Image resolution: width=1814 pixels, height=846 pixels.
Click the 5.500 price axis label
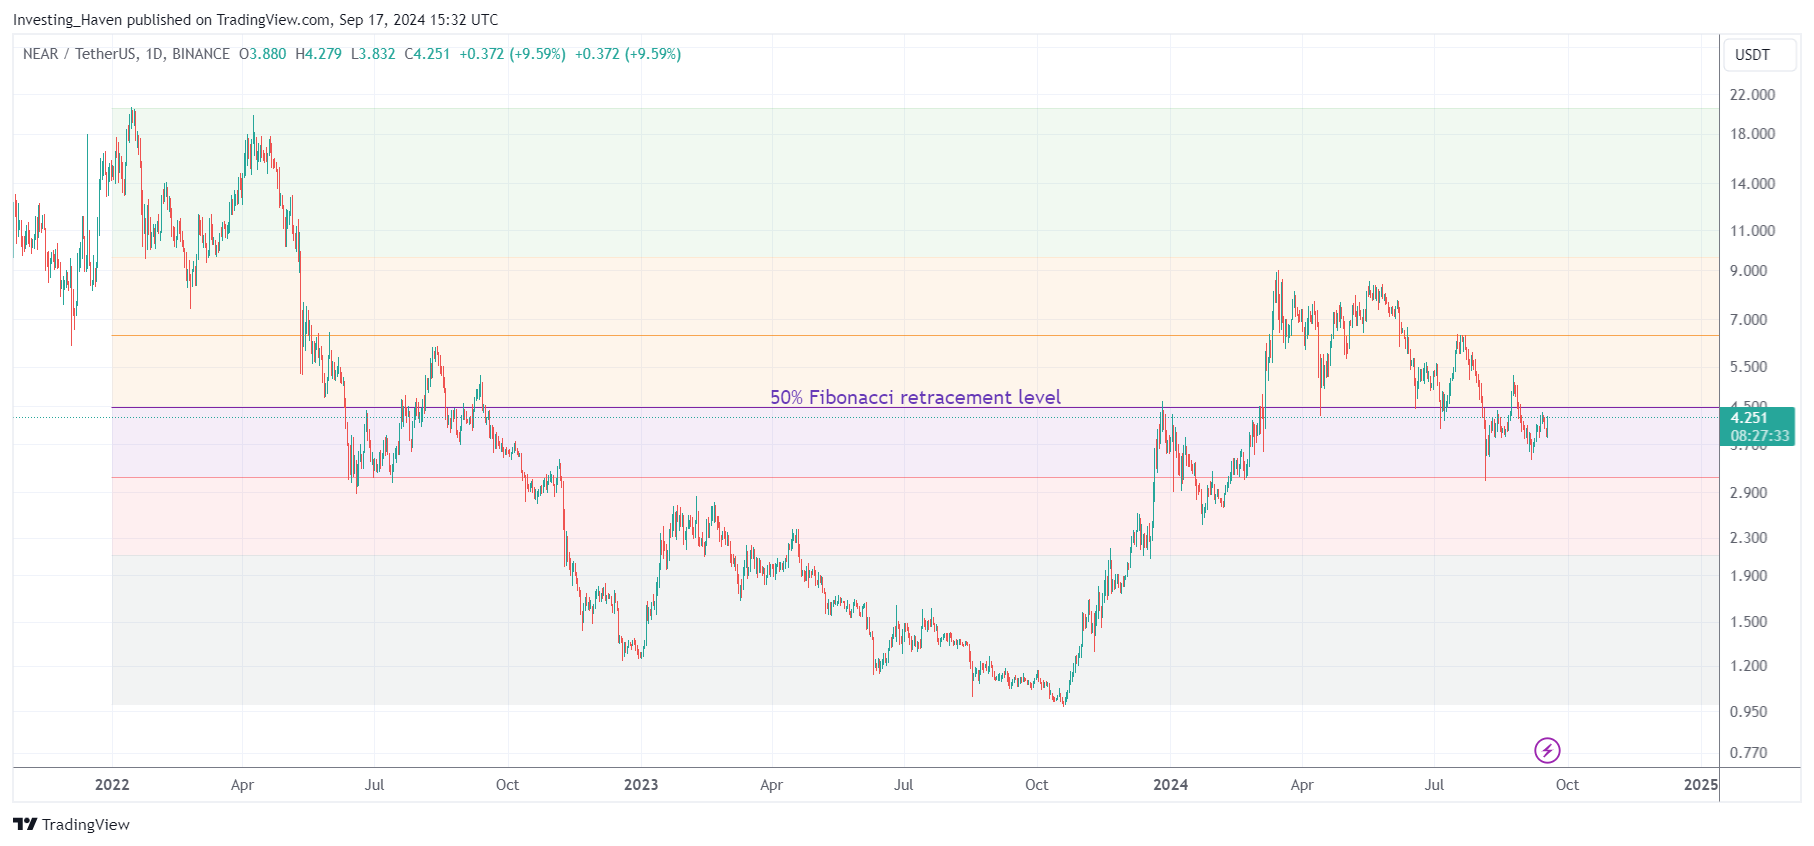click(1749, 367)
